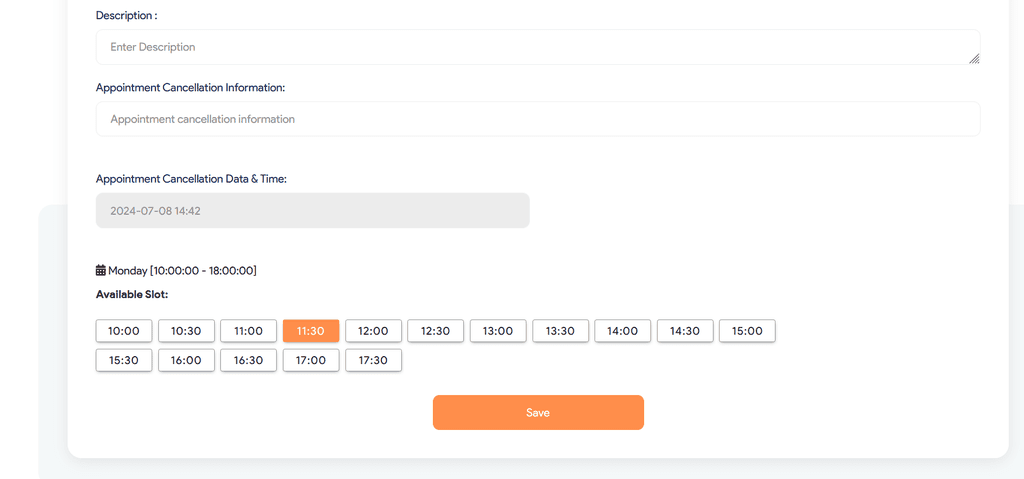
Task: Pick the 10:30 available slot
Action: pos(186,331)
